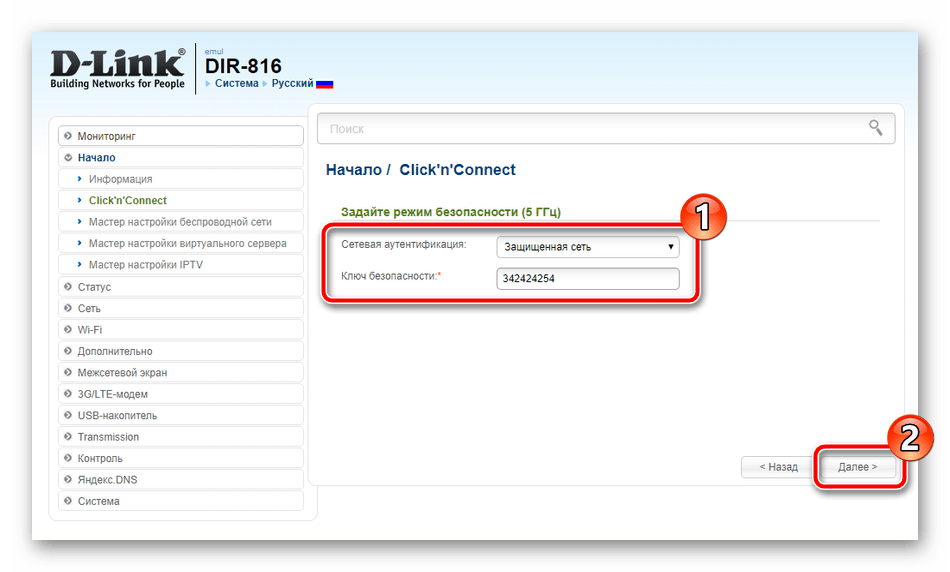This screenshot has height=572, width=950.
Task: Expand the 3G/LTE-модем section arrow
Action: 68,394
